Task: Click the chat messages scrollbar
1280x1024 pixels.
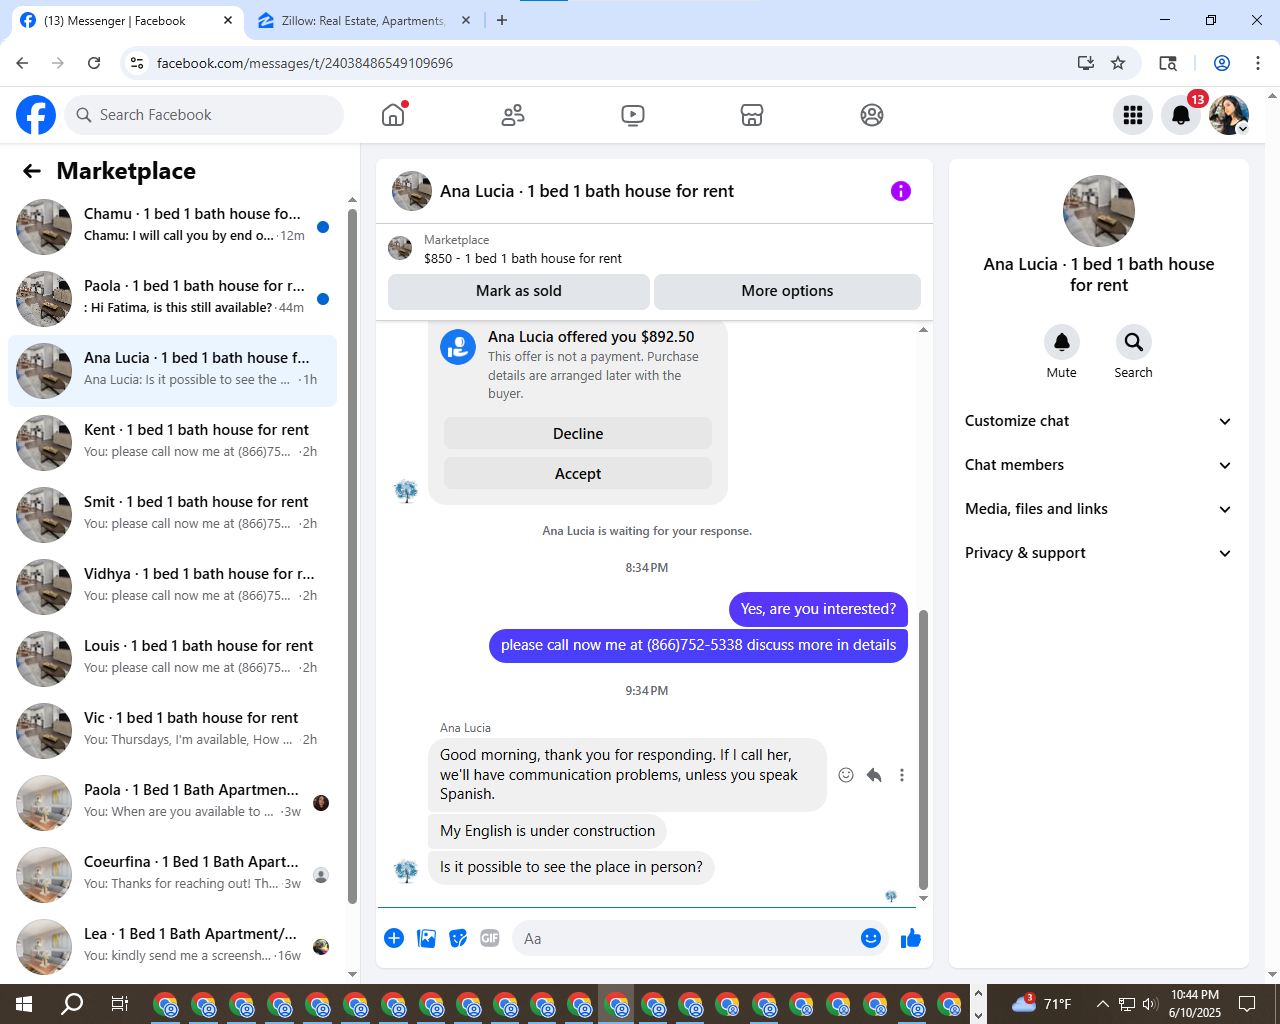Action: pyautogui.click(x=923, y=750)
